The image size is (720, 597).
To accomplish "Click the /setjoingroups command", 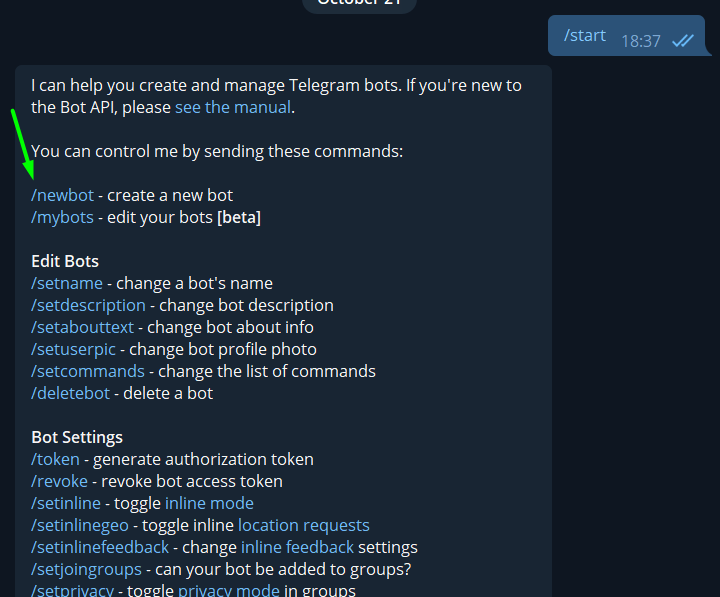I will [x=86, y=570].
